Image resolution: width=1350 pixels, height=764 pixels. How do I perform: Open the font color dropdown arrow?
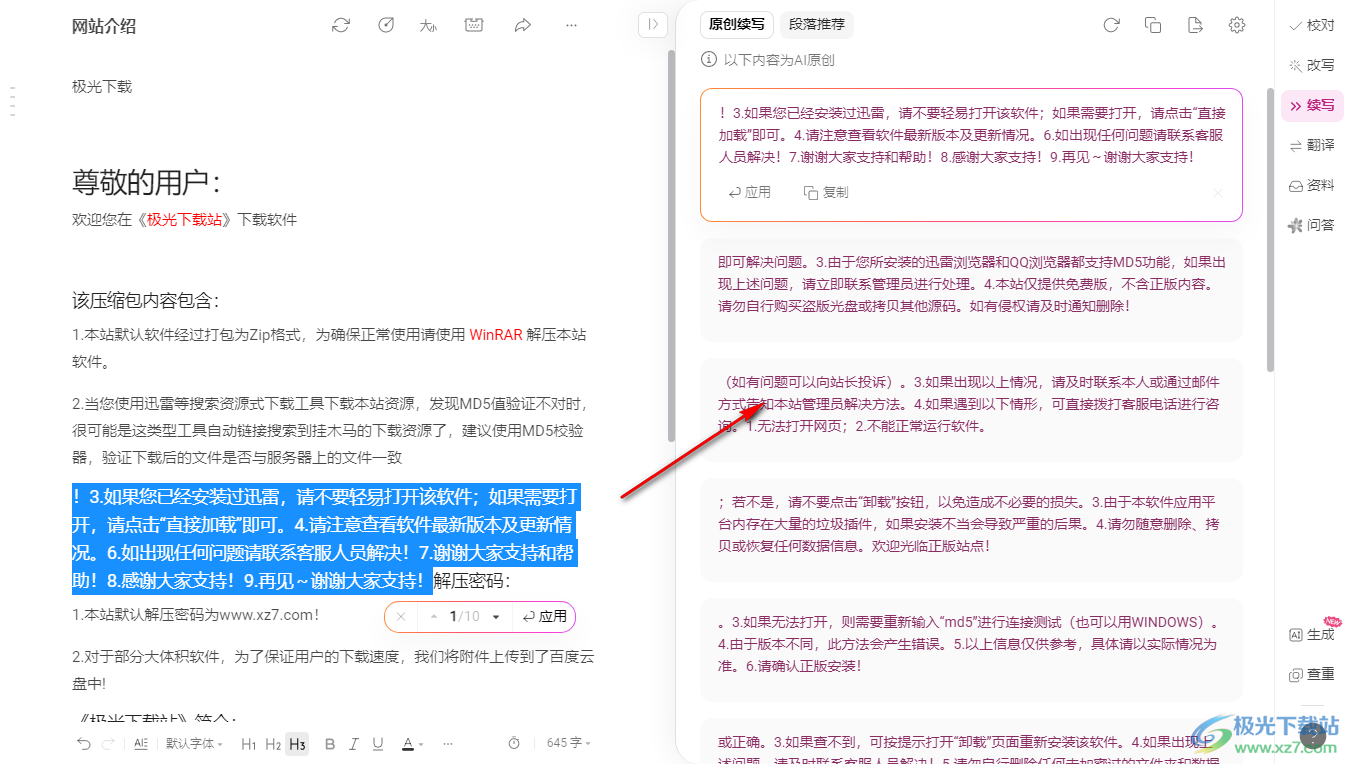(x=421, y=744)
